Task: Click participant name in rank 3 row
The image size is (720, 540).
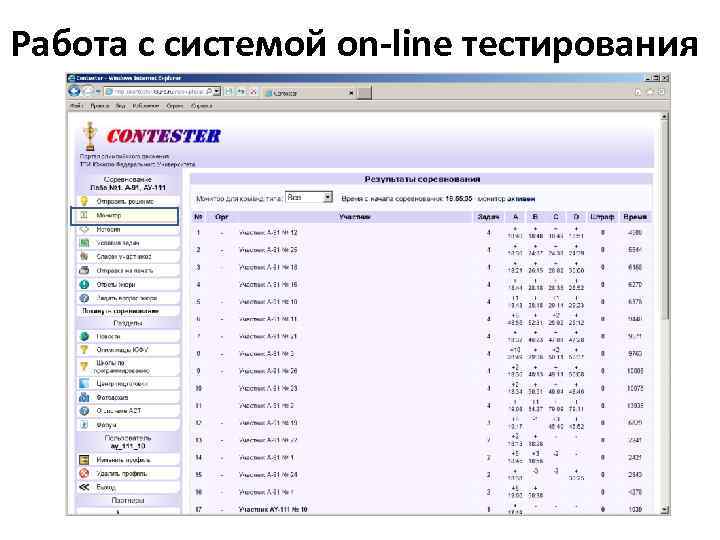Action: [268, 267]
